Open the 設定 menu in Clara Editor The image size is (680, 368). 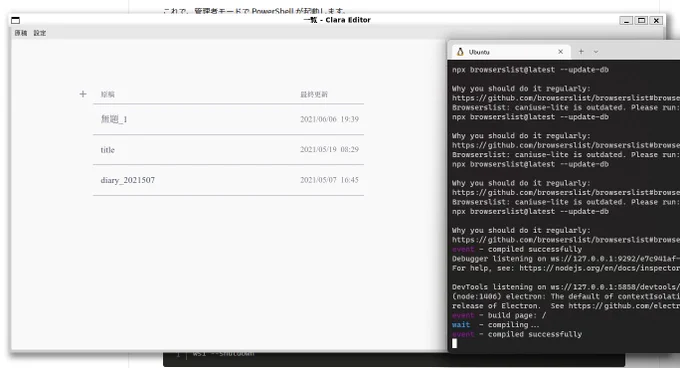39,33
